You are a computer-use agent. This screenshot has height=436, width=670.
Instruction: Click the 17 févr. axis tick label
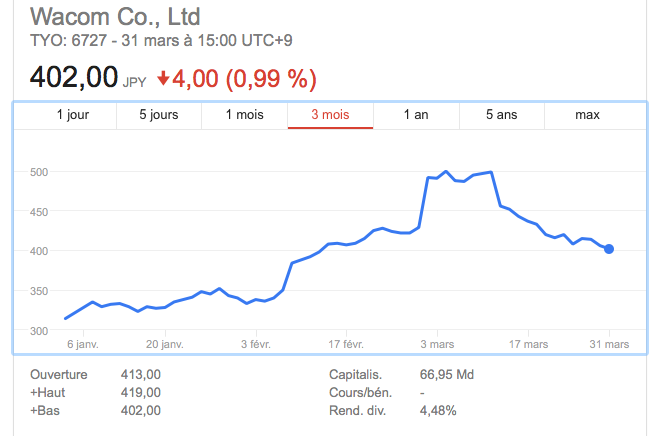(346, 344)
